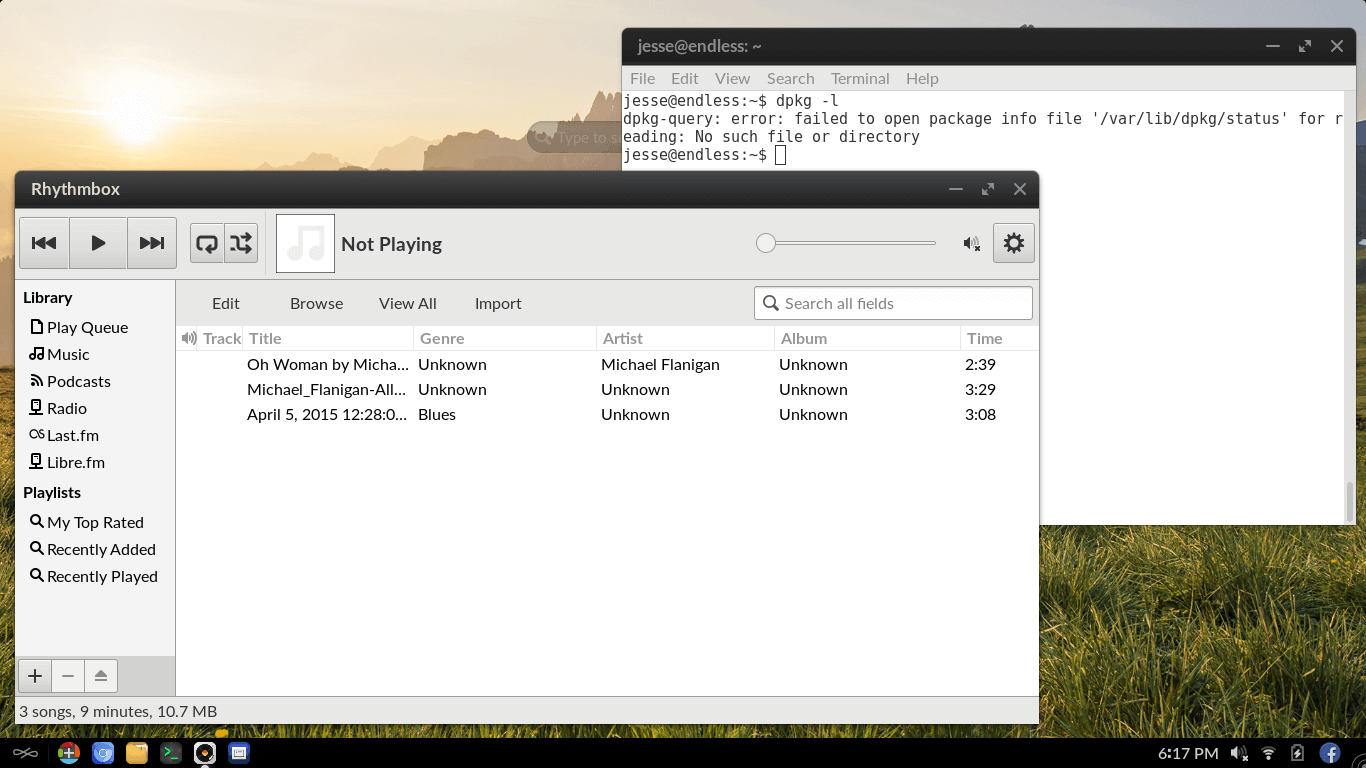Open Recently Played playlist
1366x768 pixels.
pyautogui.click(x=95, y=576)
